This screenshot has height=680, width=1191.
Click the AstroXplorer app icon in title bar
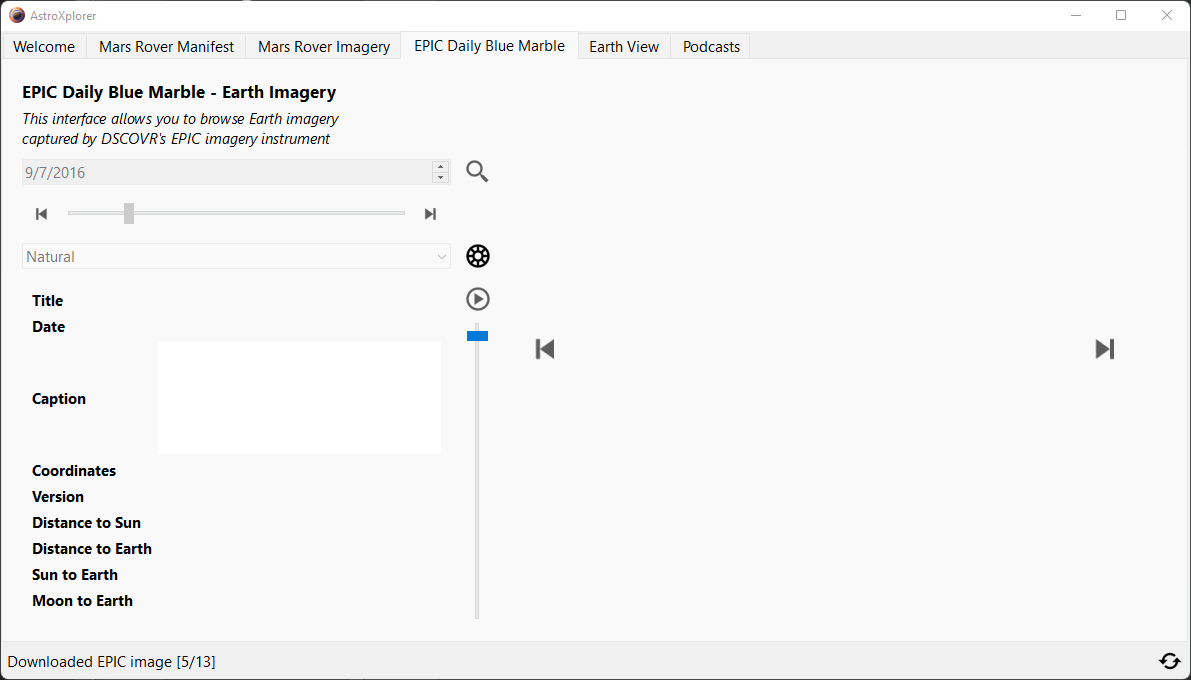coord(16,15)
